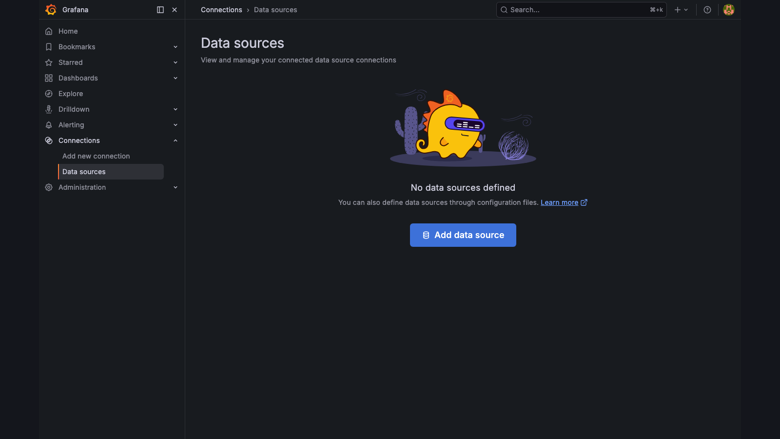Click the Learn more external-link icon
Screen dimensions: 780x439
click(x=584, y=202)
